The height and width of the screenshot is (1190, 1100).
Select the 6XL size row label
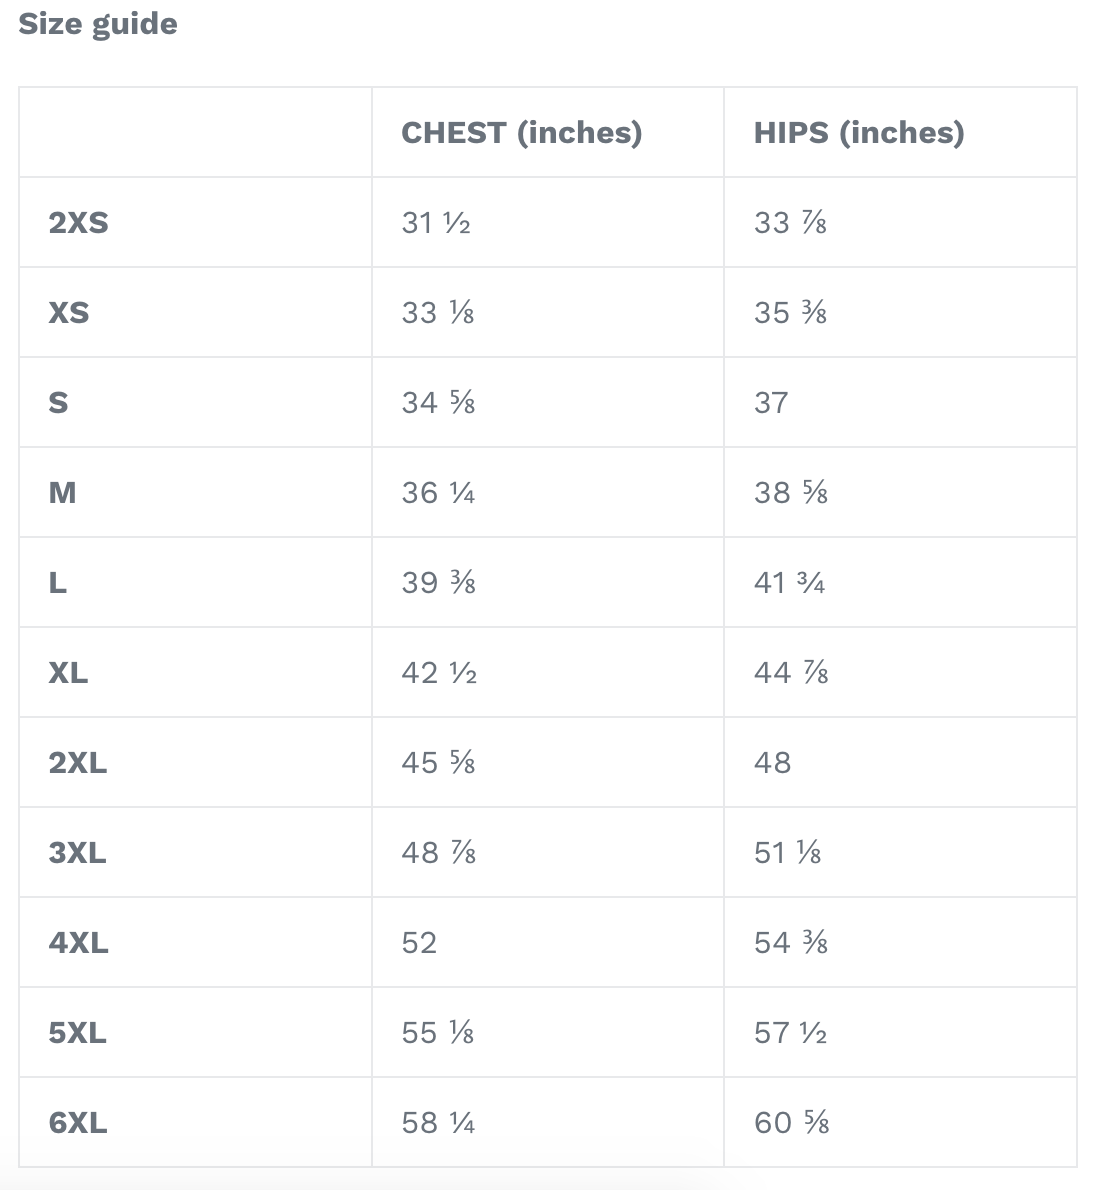78,1122
